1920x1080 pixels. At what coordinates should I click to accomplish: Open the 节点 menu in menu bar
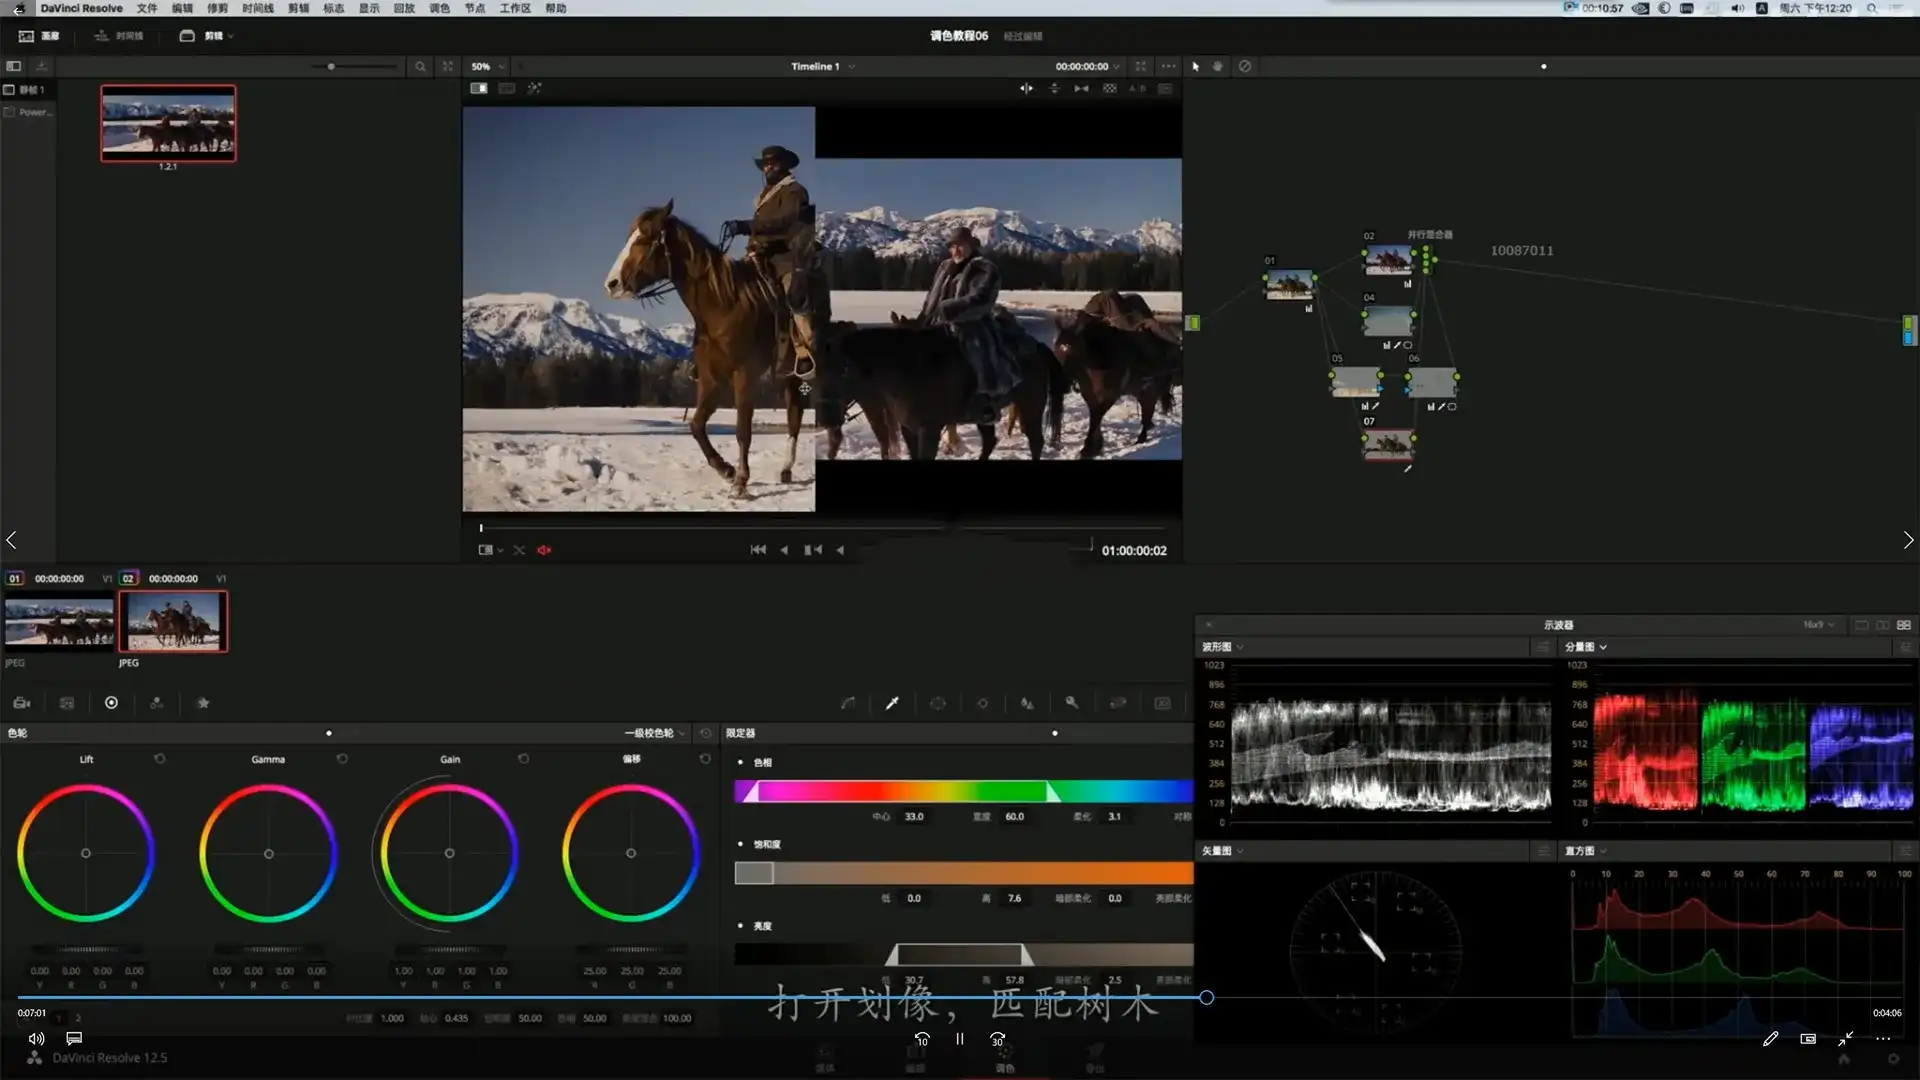(474, 8)
